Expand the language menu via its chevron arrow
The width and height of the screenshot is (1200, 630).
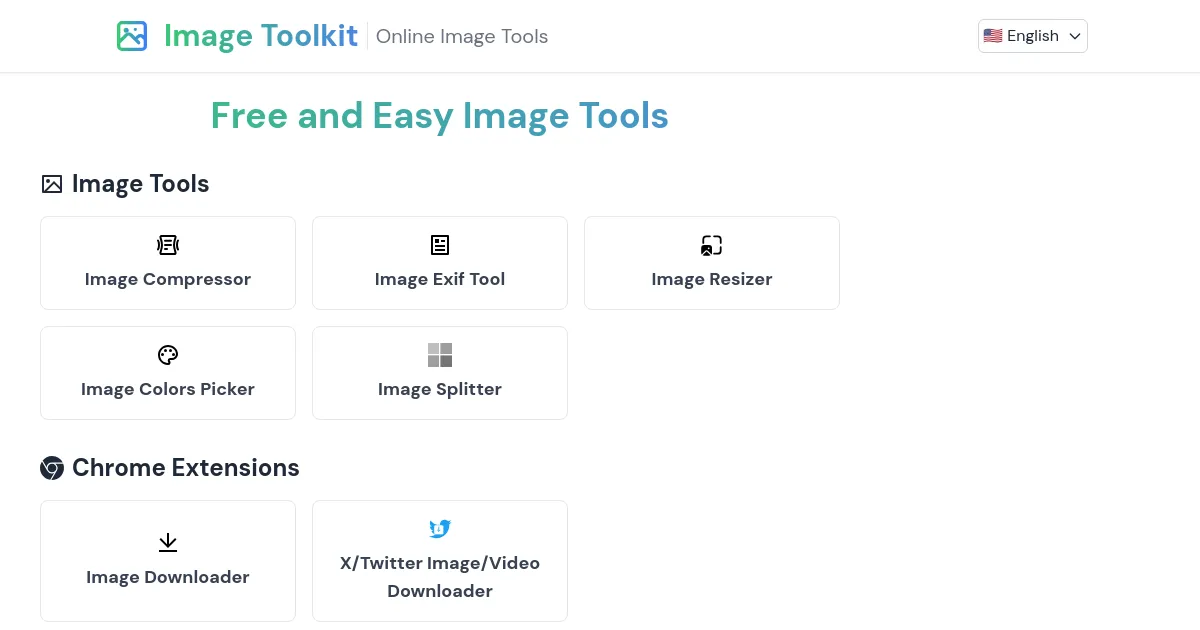coord(1074,36)
